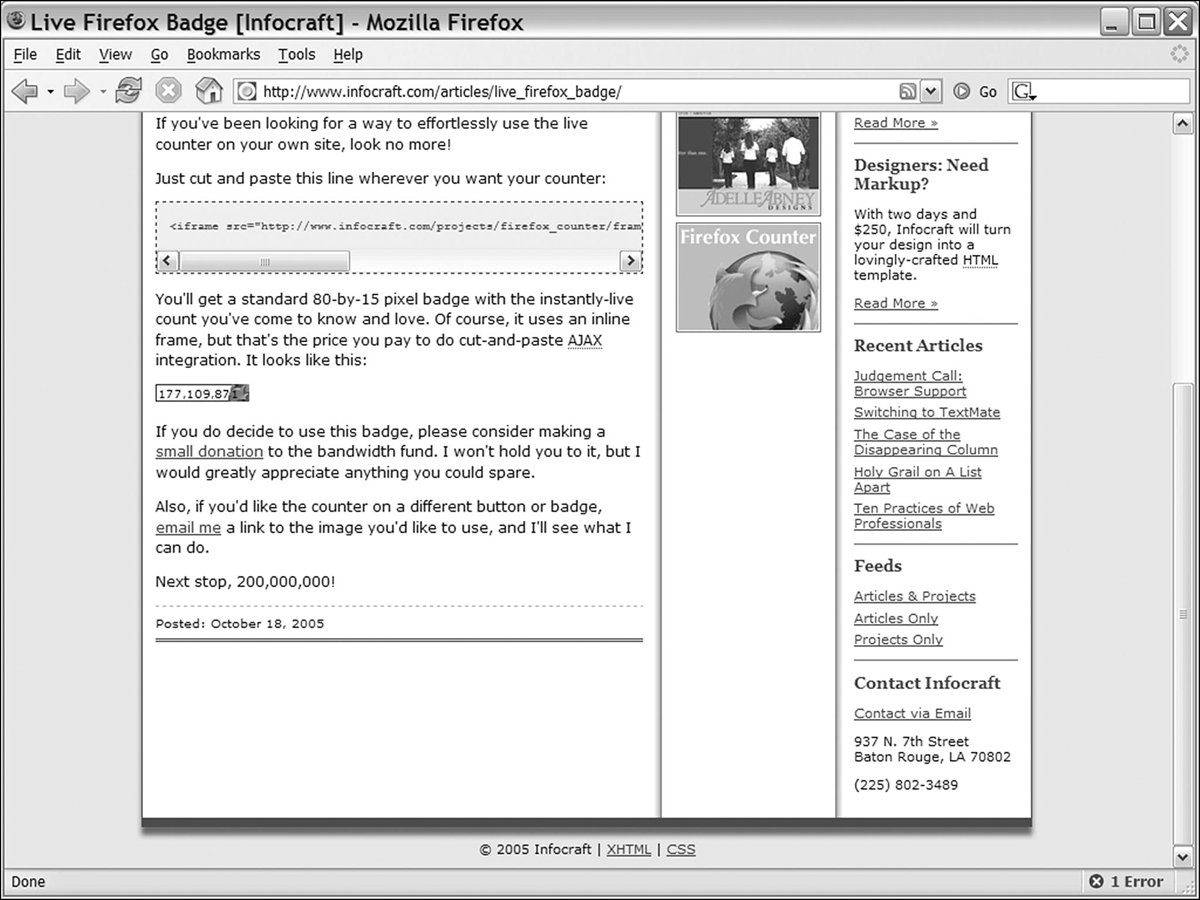Screen dimensions: 1200x900
Task: Open the Bookmarks menu
Action: point(223,55)
